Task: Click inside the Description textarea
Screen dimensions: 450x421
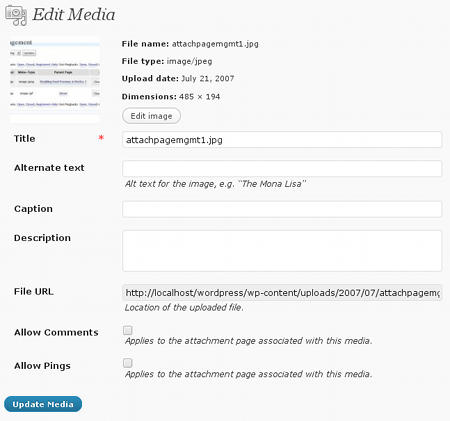Action: point(282,251)
